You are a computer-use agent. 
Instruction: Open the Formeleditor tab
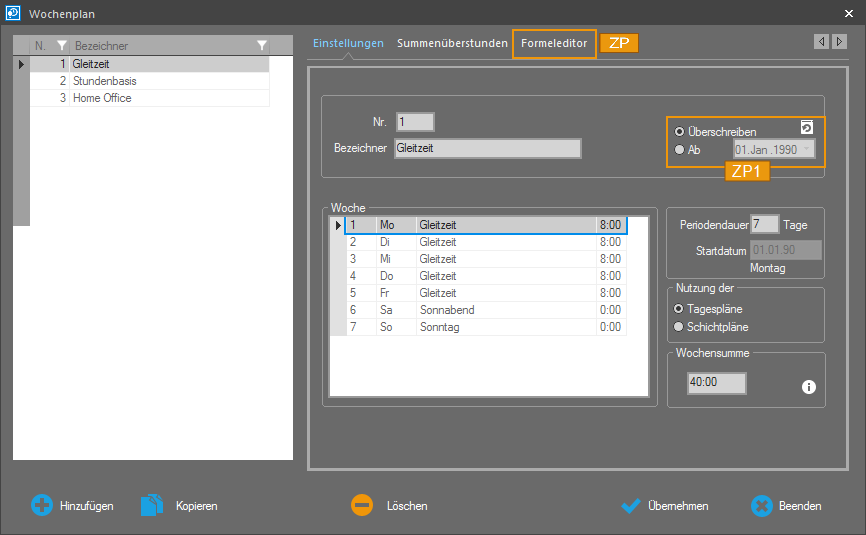[554, 44]
